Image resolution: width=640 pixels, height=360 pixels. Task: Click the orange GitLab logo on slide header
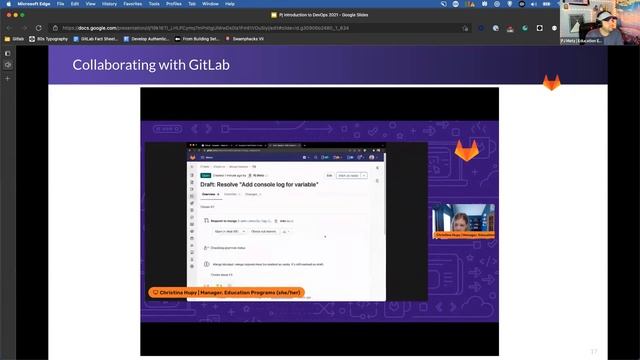(x=551, y=82)
